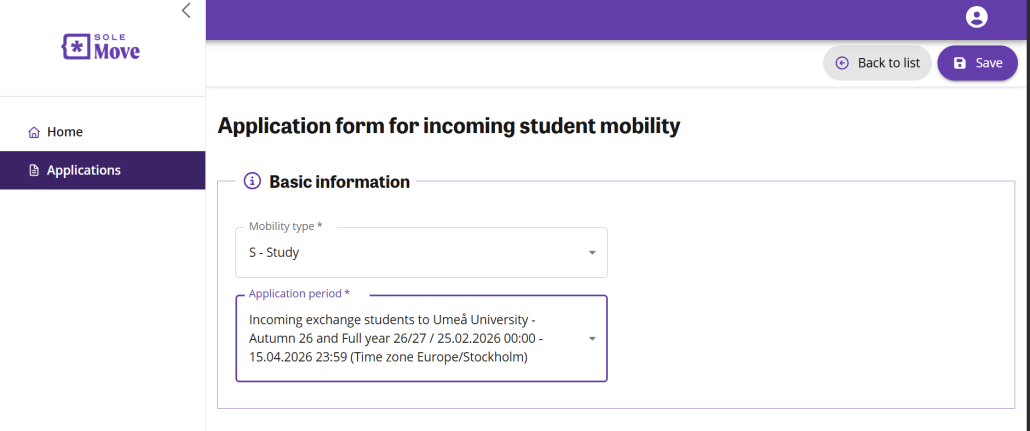Click the house icon beside Home

click(x=34, y=132)
